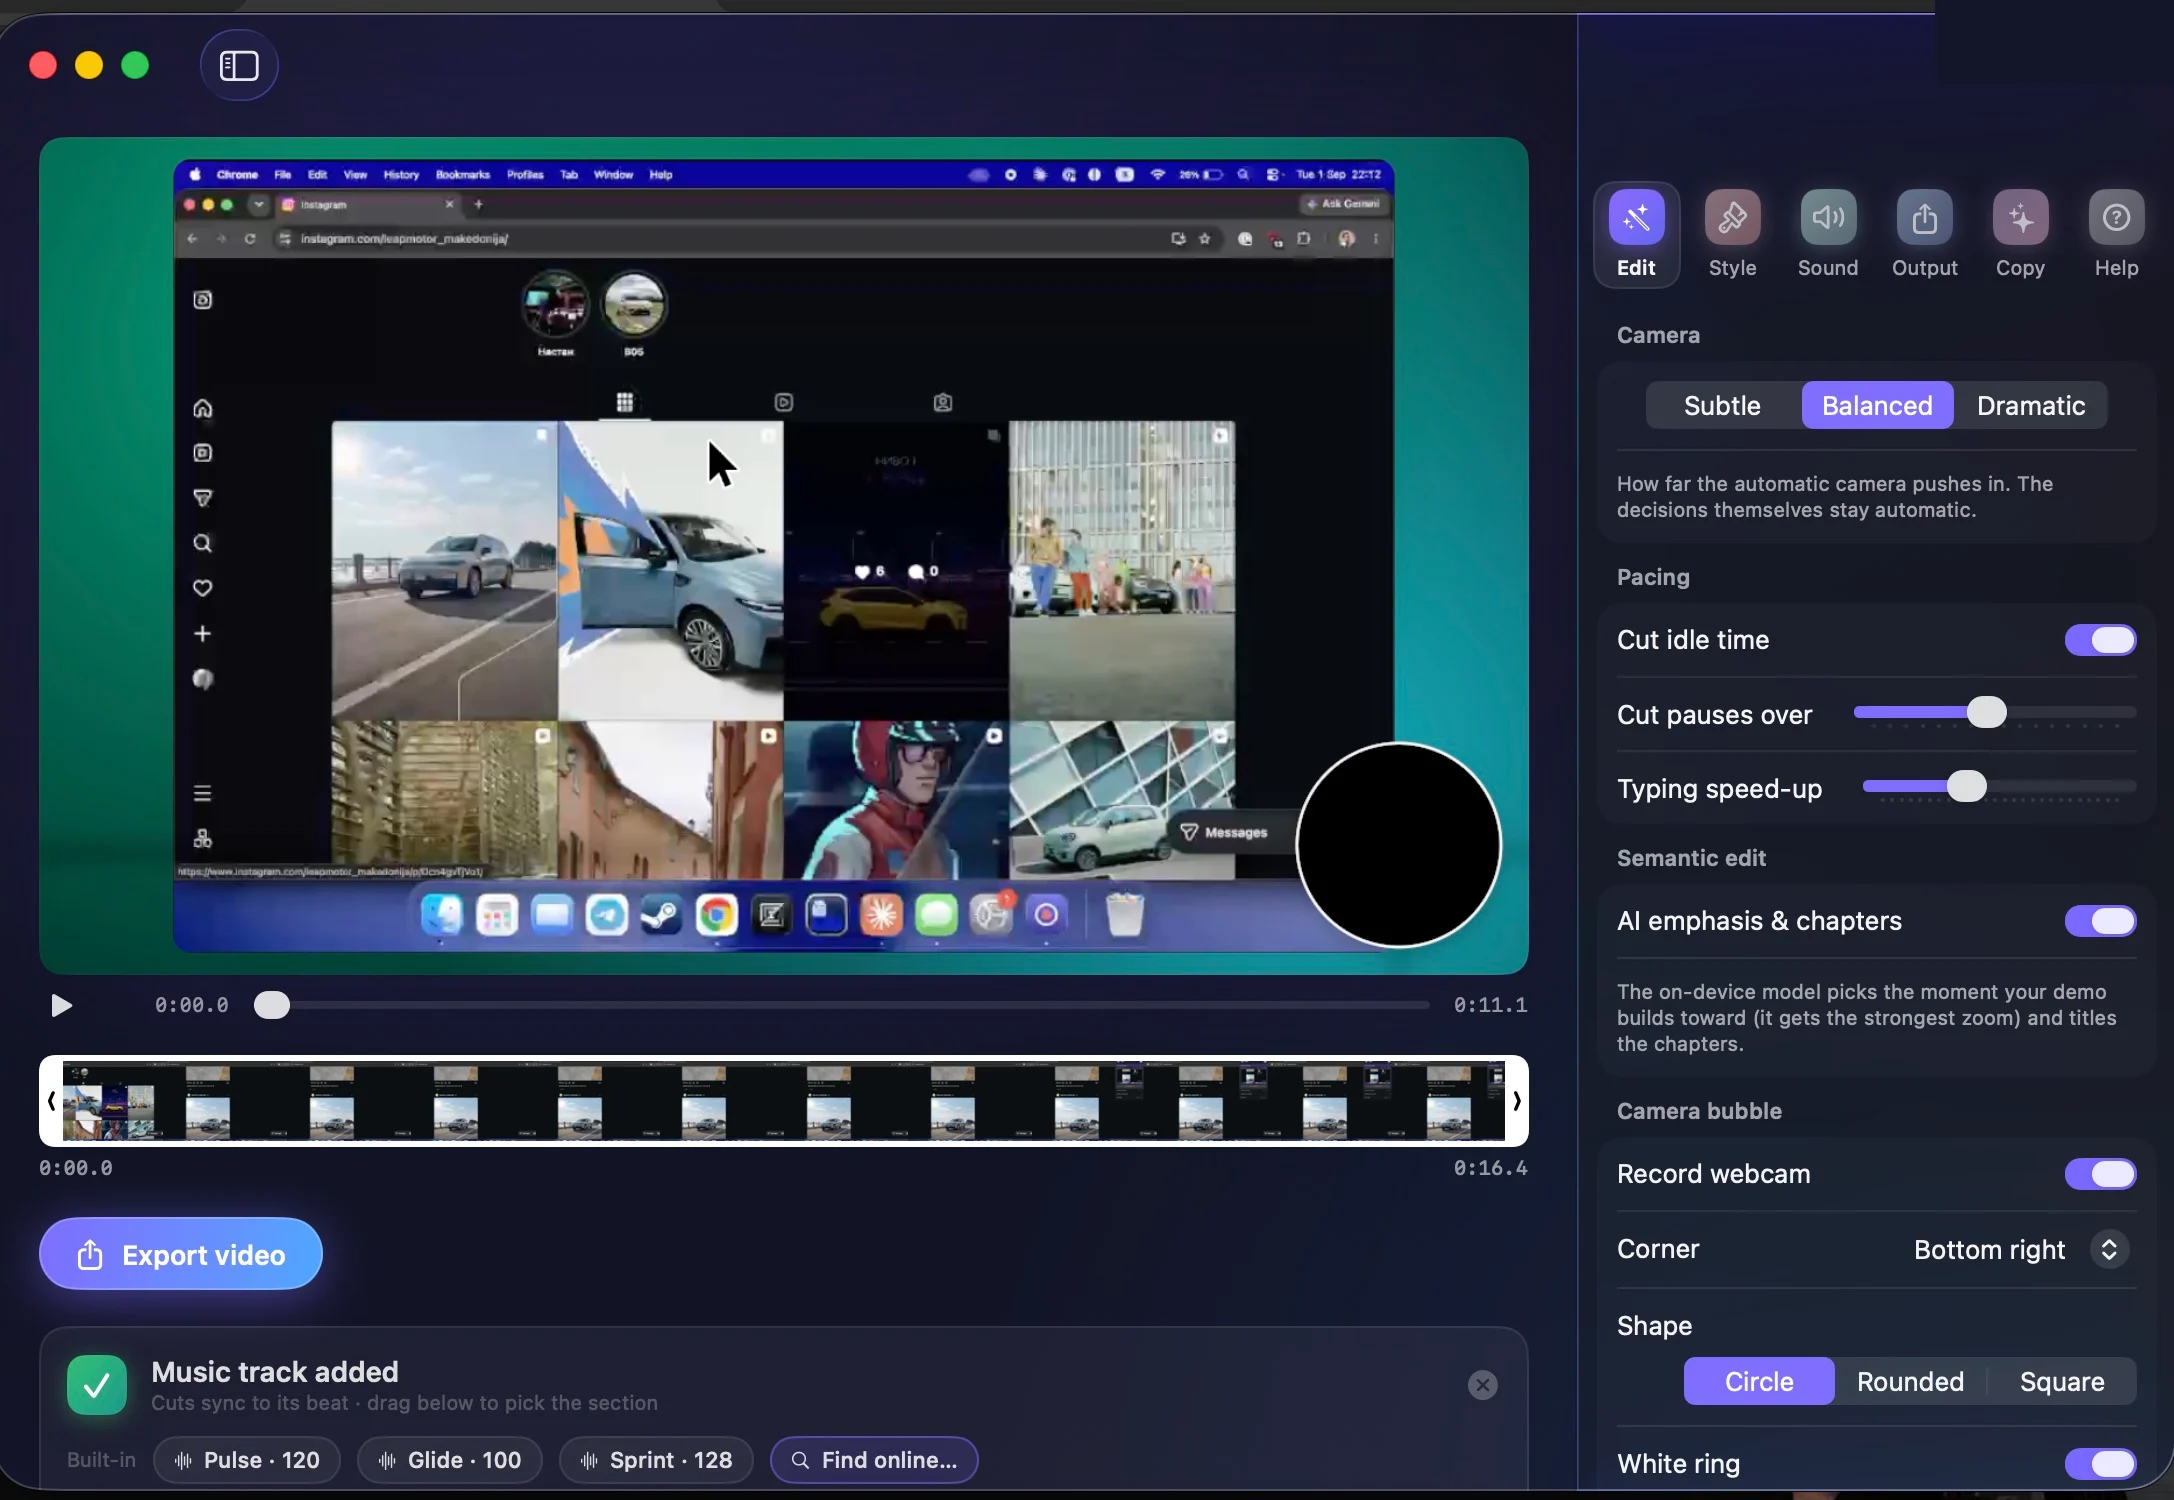Screen dimensions: 2174x1500
Task: Click the webcam bubble in preview
Action: [1398, 845]
